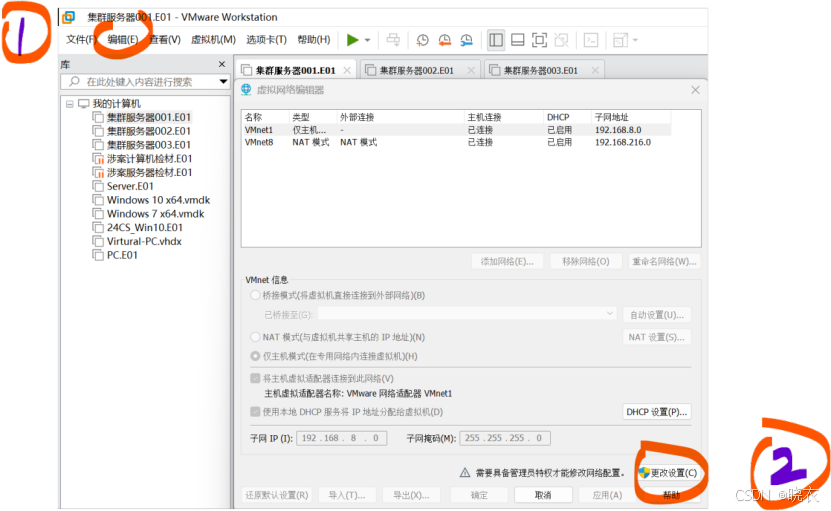Screen dimensions: 831x511
Task: Click the Send Ctrl+Alt+Del toolbar icon
Action: coord(393,40)
